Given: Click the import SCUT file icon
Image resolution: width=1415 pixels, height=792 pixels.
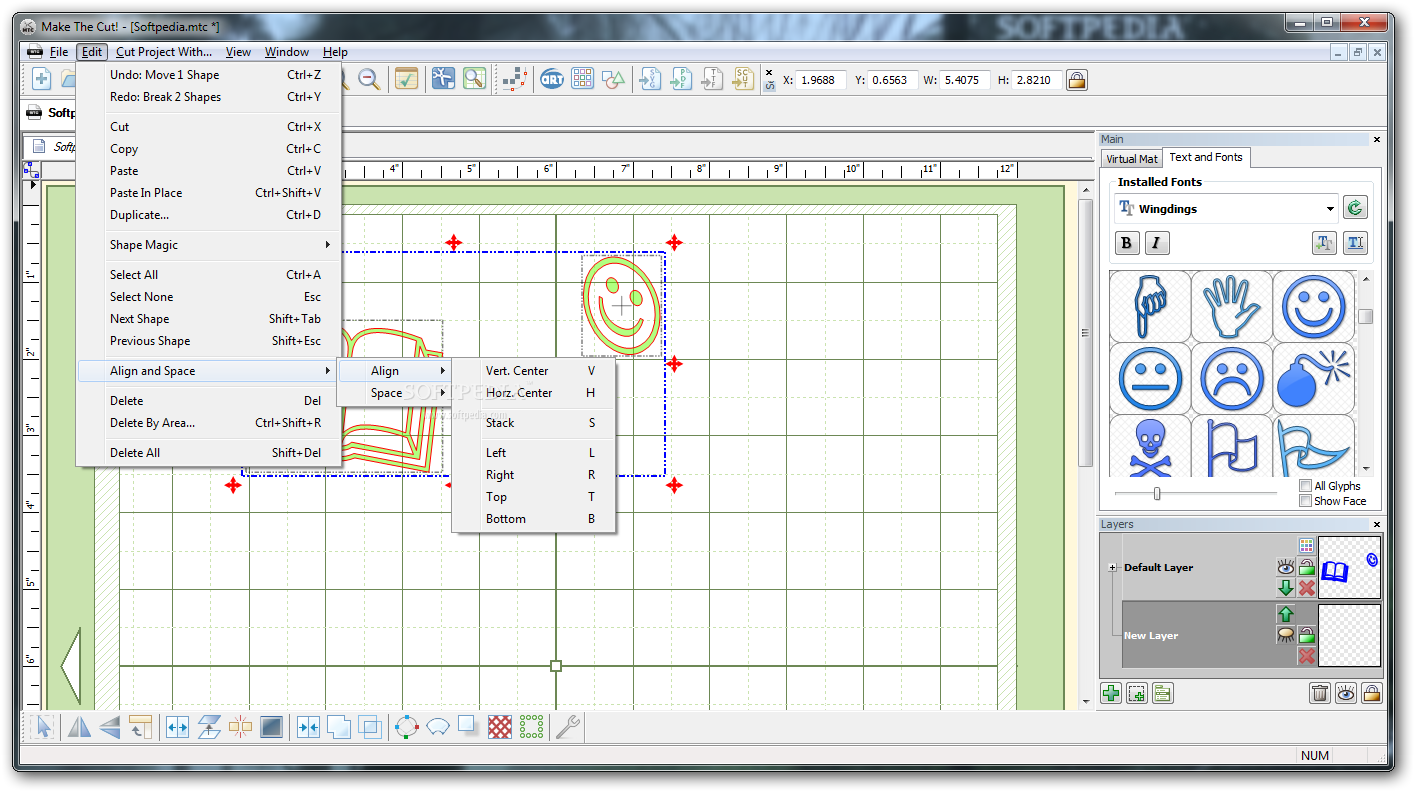Looking at the screenshot, I should click(743, 79).
